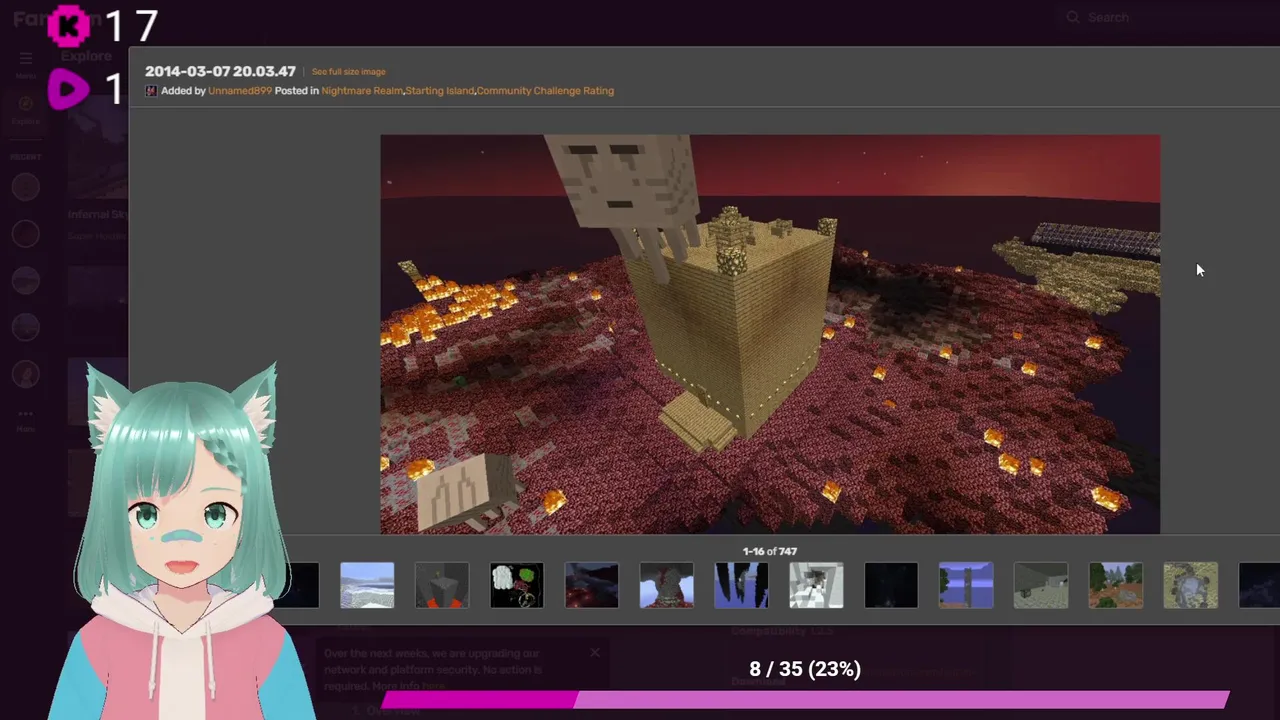Click the 1-16 of 747 image counter
This screenshot has height=720, width=1280.
(770, 551)
